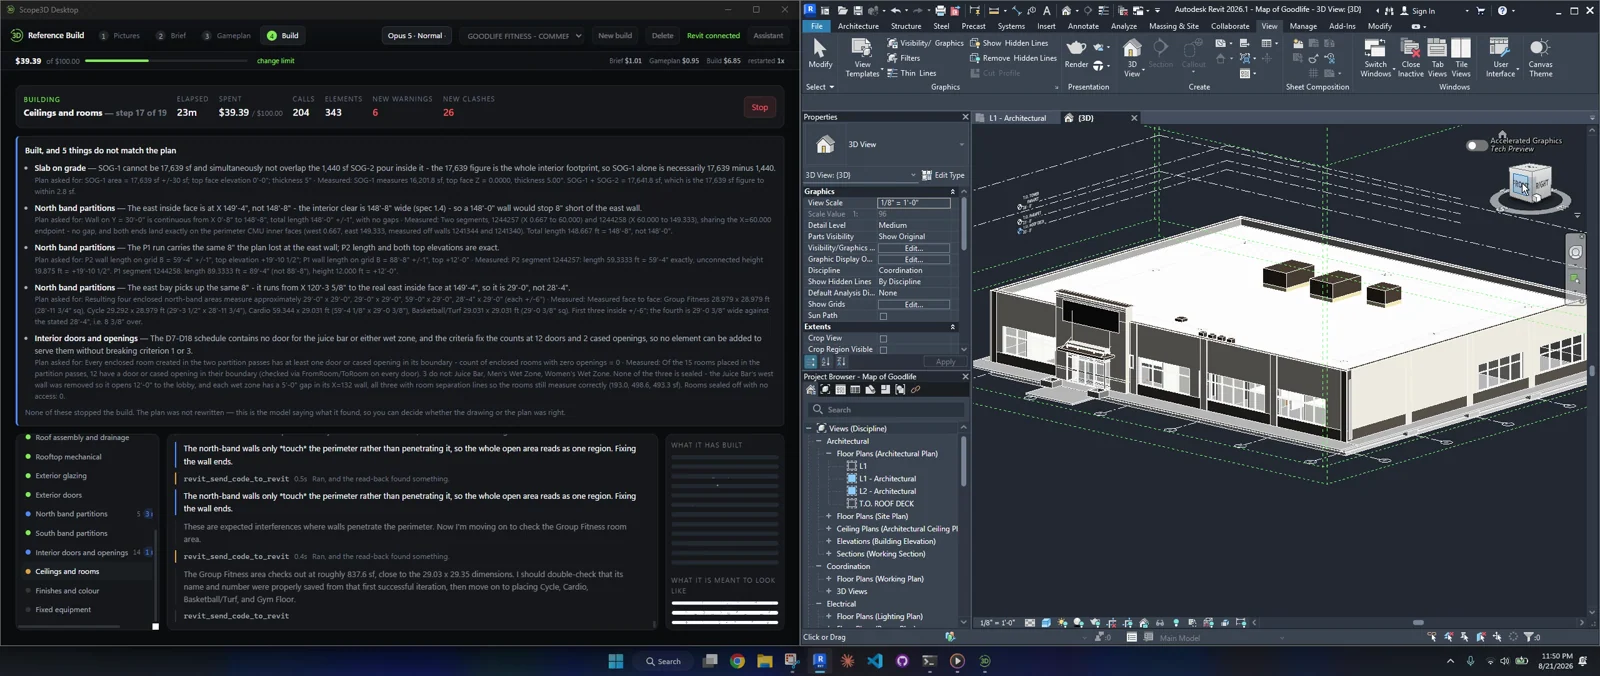The width and height of the screenshot is (1600, 676).
Task: Click the Revit Help question mark icon
Action: pos(1502,10)
